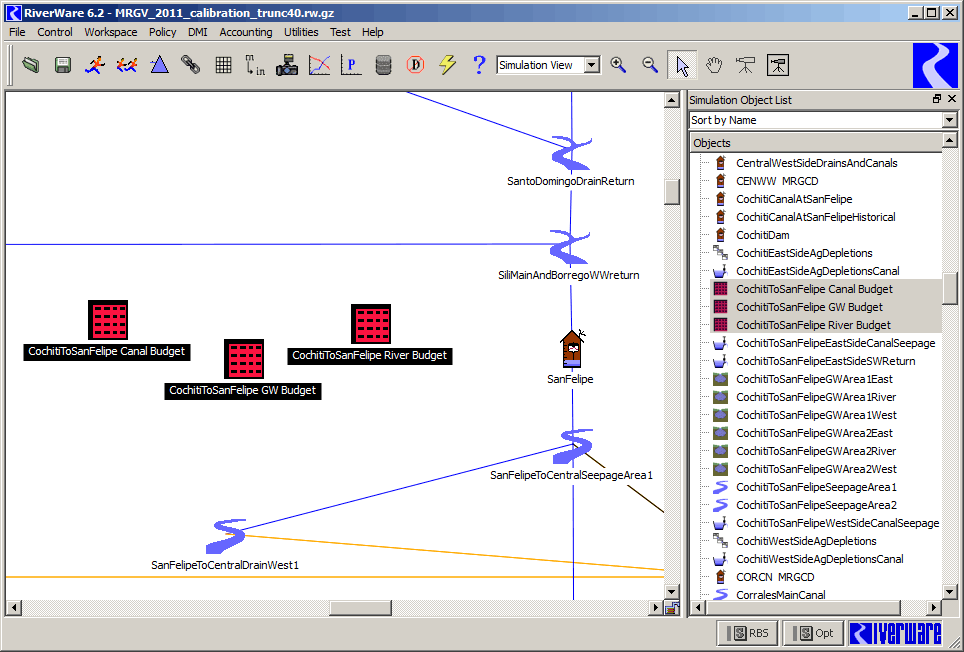Click the Open model folder icon

[31, 65]
